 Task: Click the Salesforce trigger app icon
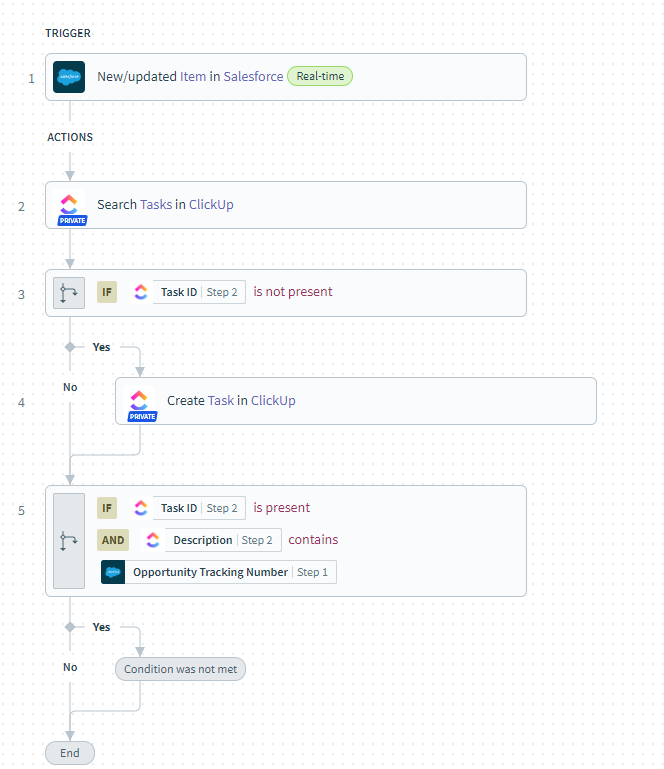69,77
